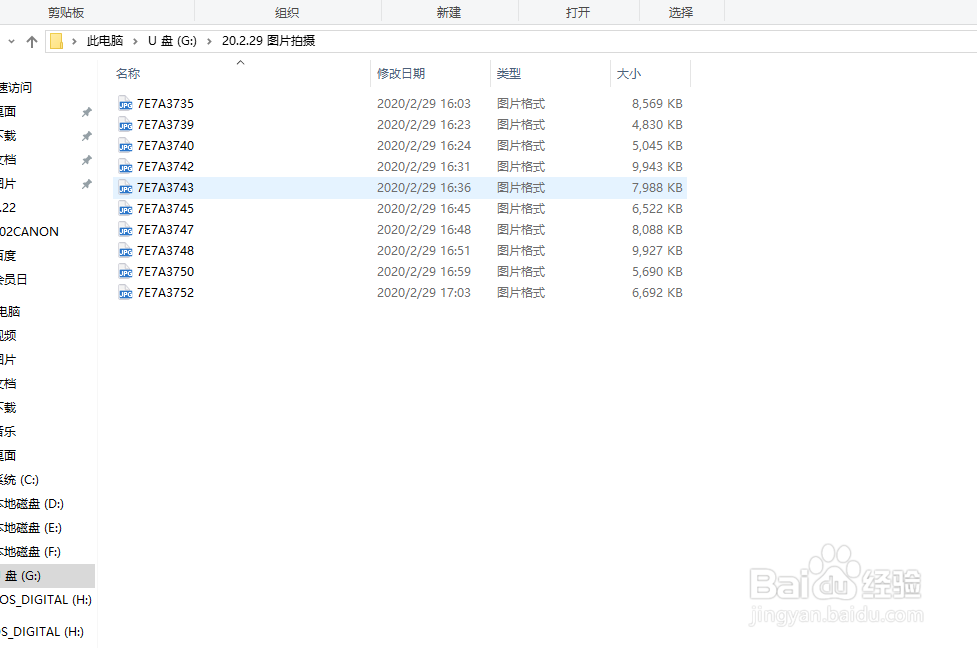
Task: Open recent locations dropdown arrow
Action: (11, 41)
